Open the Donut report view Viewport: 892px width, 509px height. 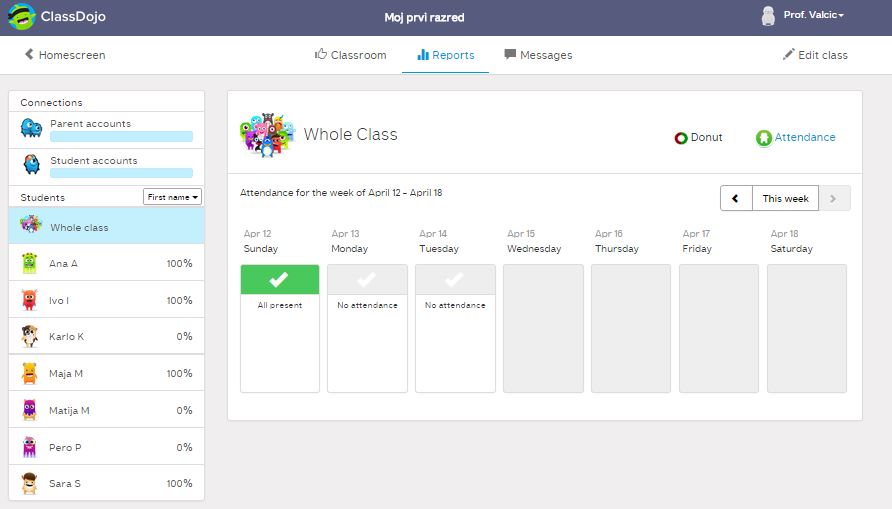click(x=698, y=138)
